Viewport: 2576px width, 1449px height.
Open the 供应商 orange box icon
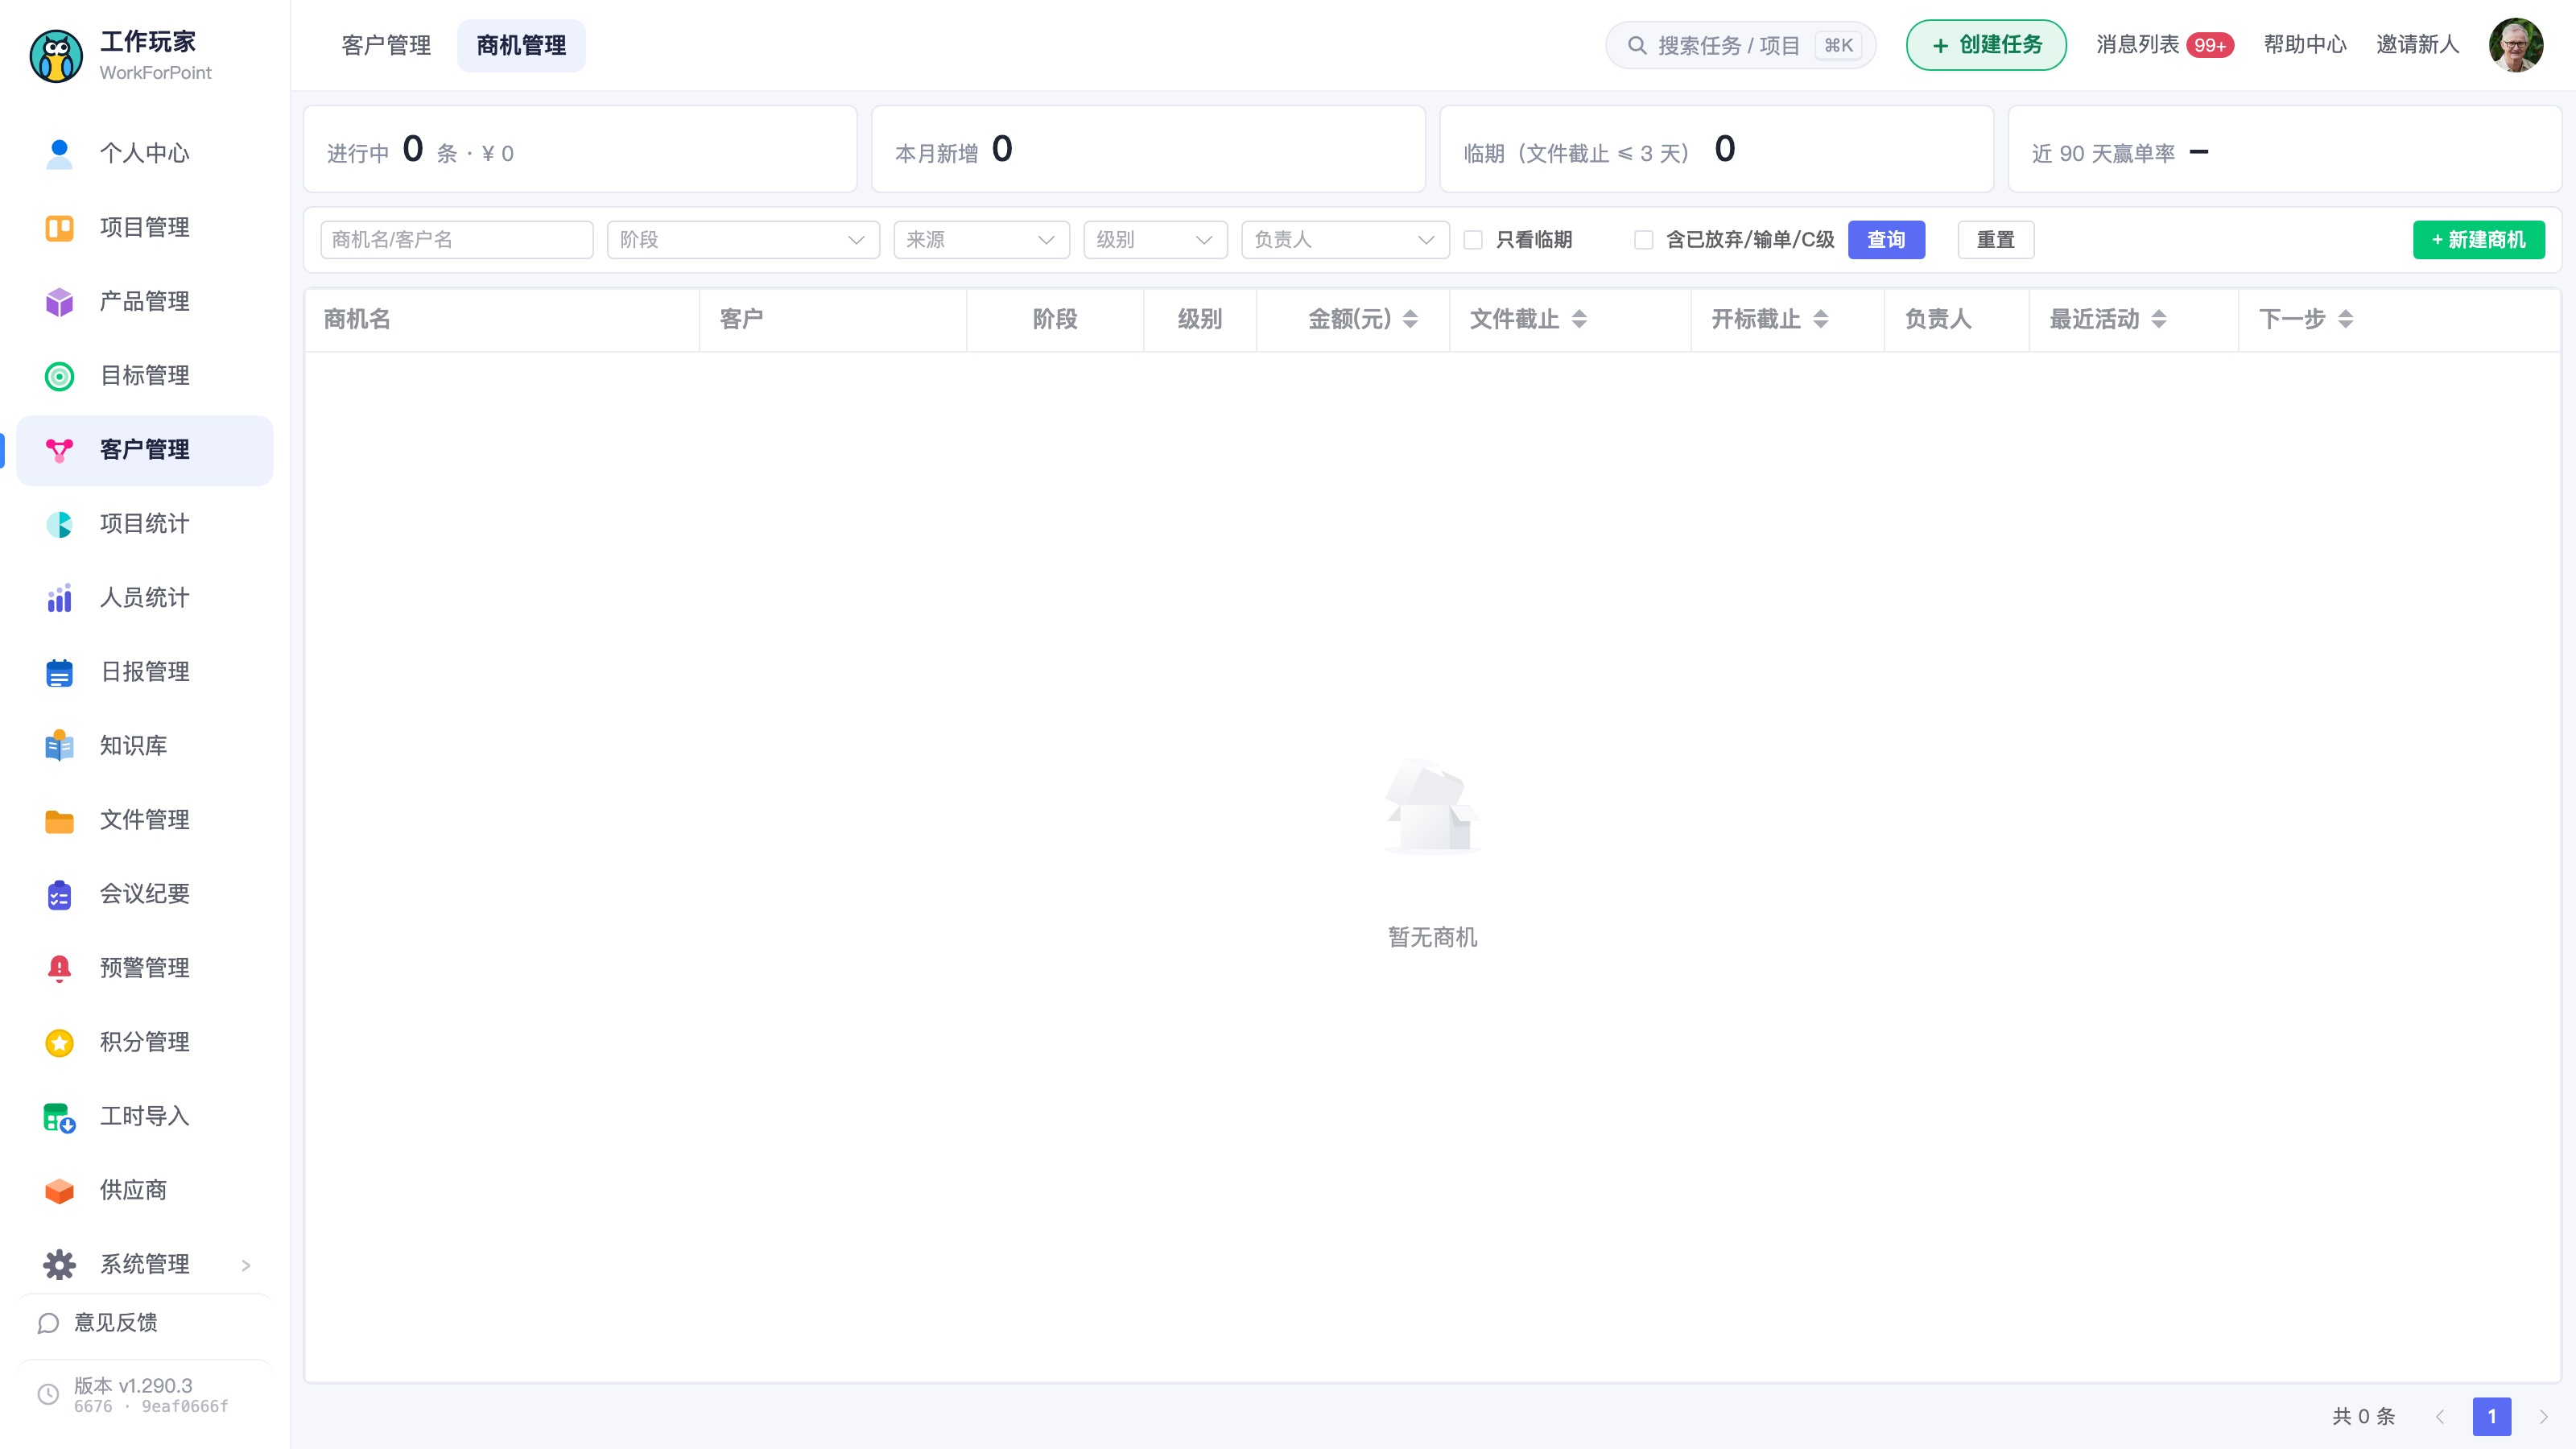pos(59,1190)
